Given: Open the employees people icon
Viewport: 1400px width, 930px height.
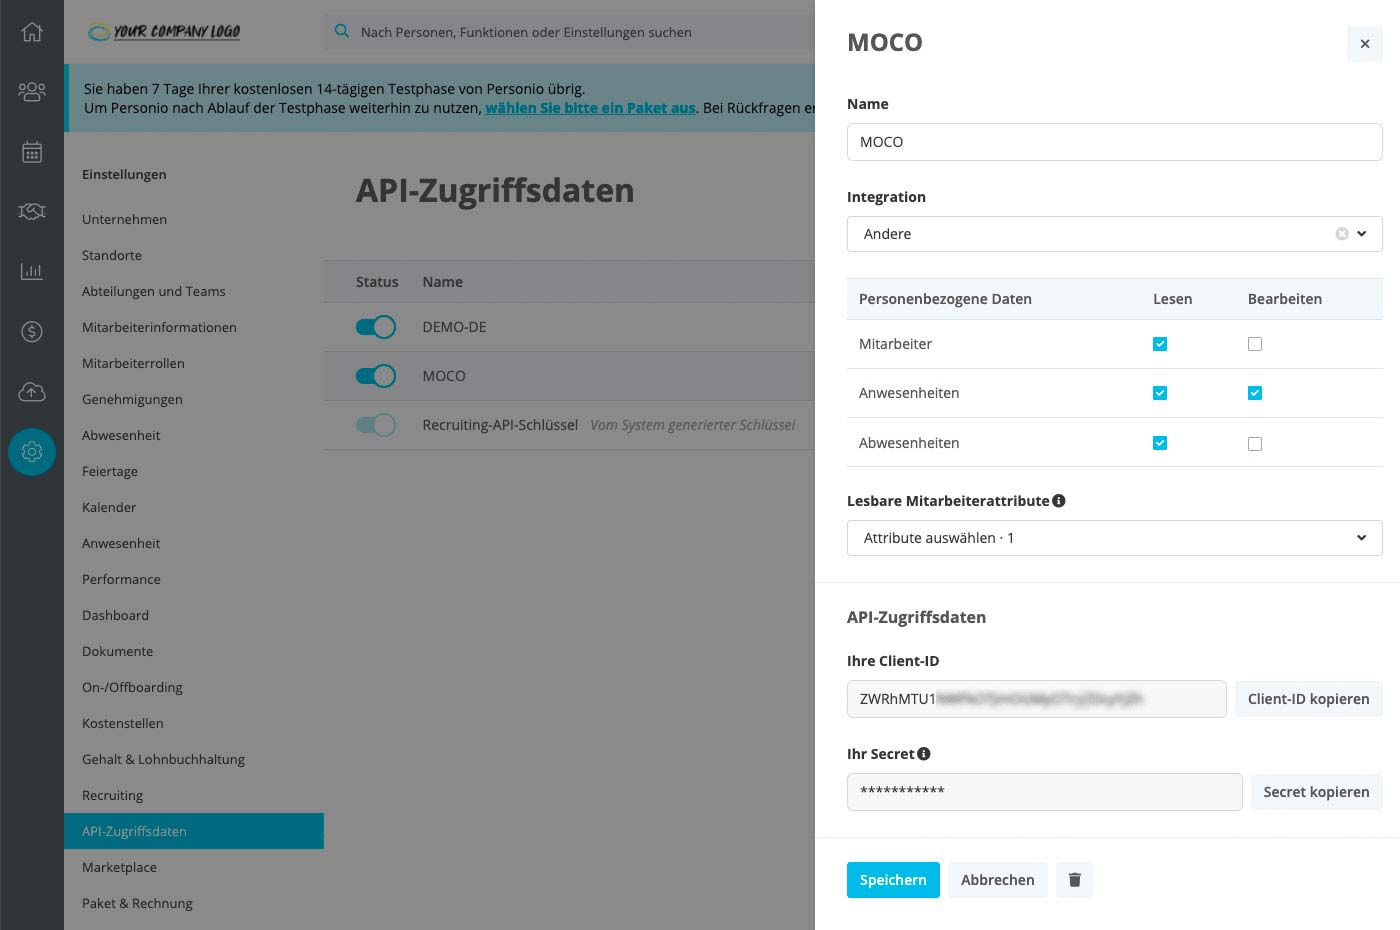Looking at the screenshot, I should tap(32, 92).
